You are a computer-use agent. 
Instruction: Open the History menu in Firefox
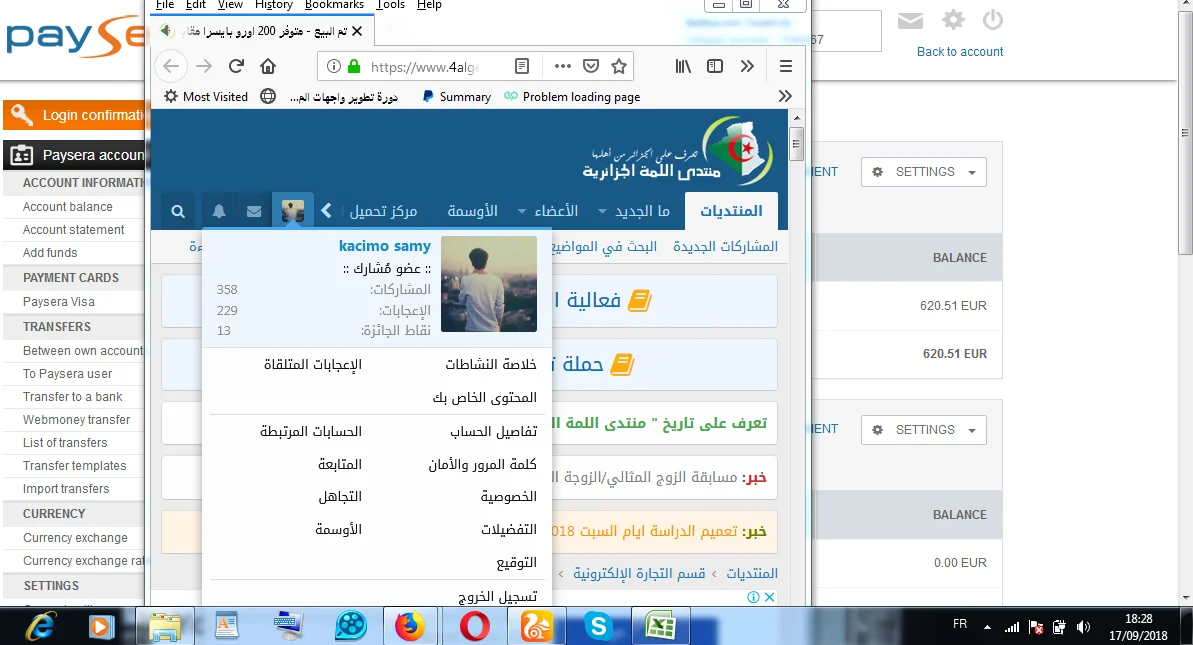tap(273, 5)
